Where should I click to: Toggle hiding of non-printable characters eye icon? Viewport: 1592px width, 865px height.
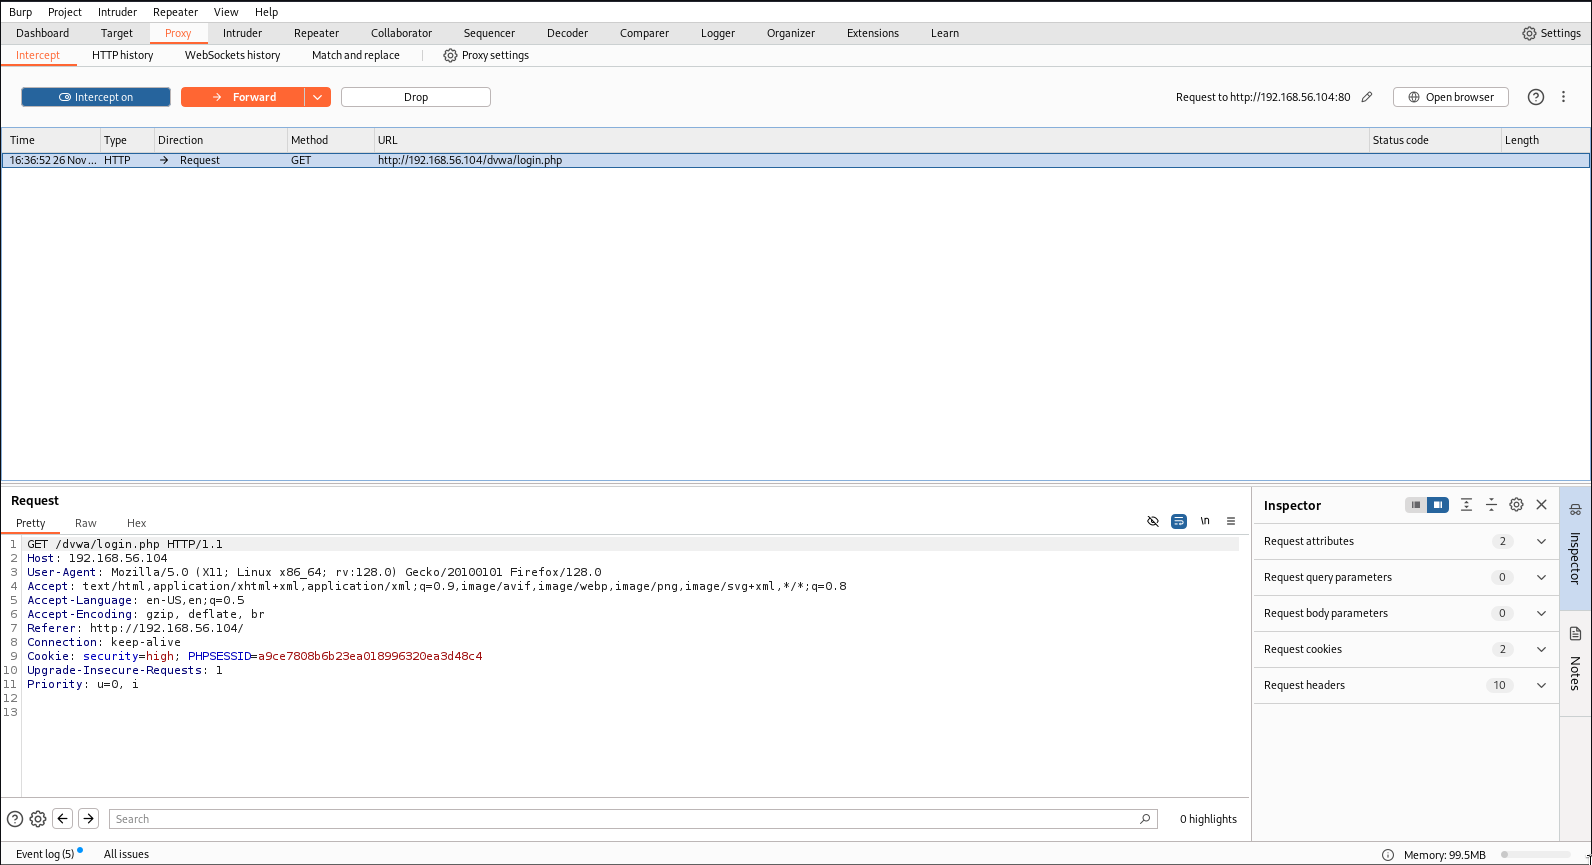[1153, 521]
